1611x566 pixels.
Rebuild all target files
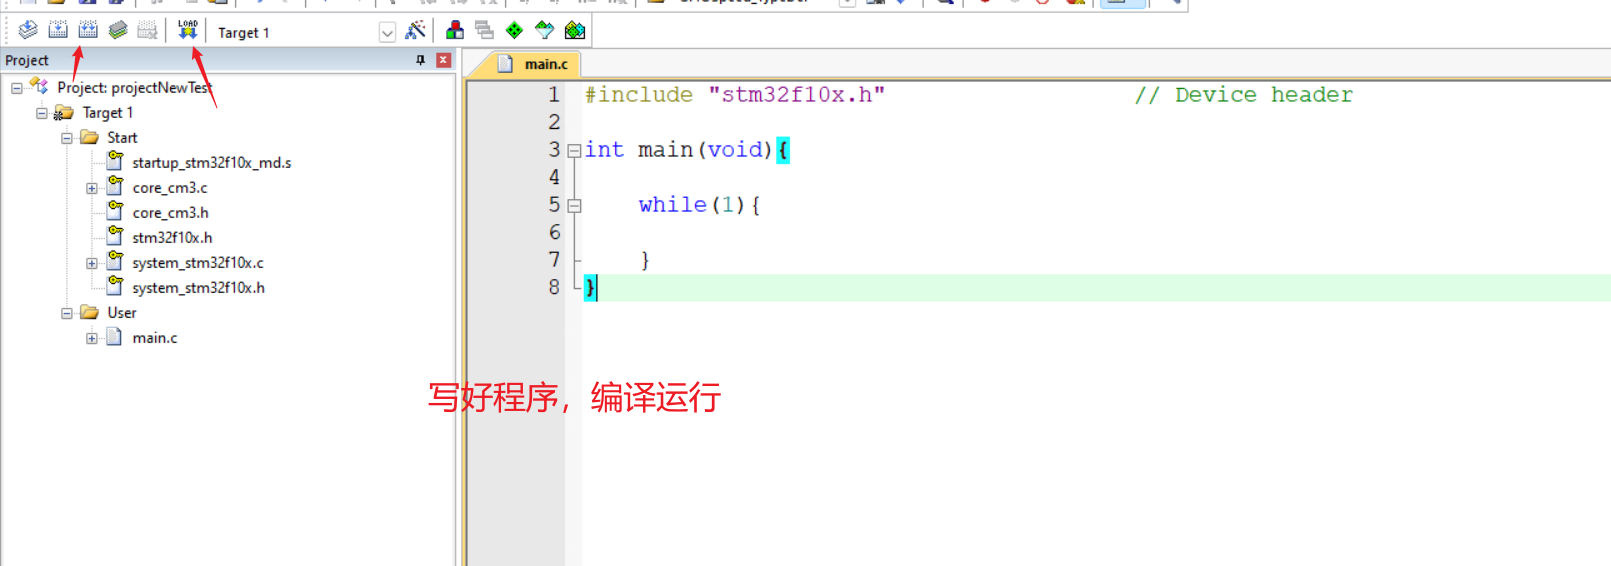coord(88,30)
